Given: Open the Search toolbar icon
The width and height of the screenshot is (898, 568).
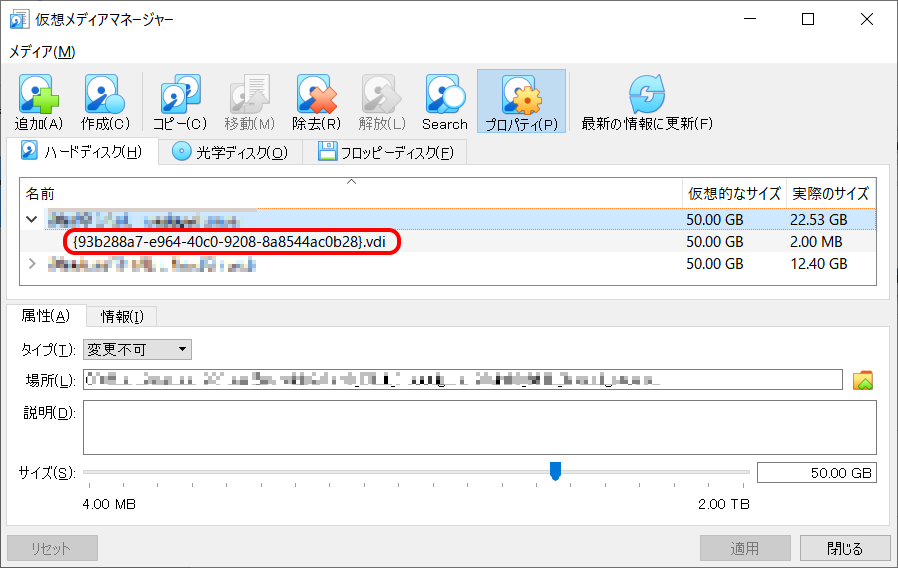Looking at the screenshot, I should pyautogui.click(x=445, y=95).
